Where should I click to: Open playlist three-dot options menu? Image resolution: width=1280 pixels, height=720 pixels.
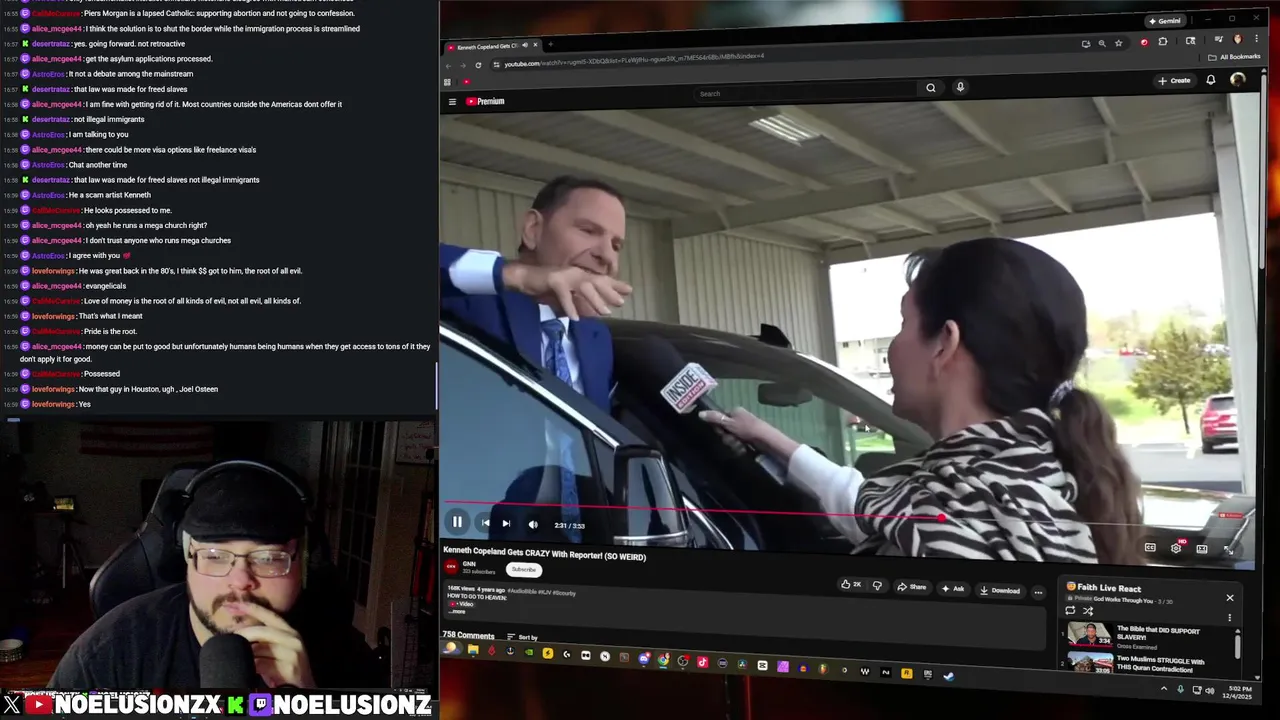click(1230, 617)
